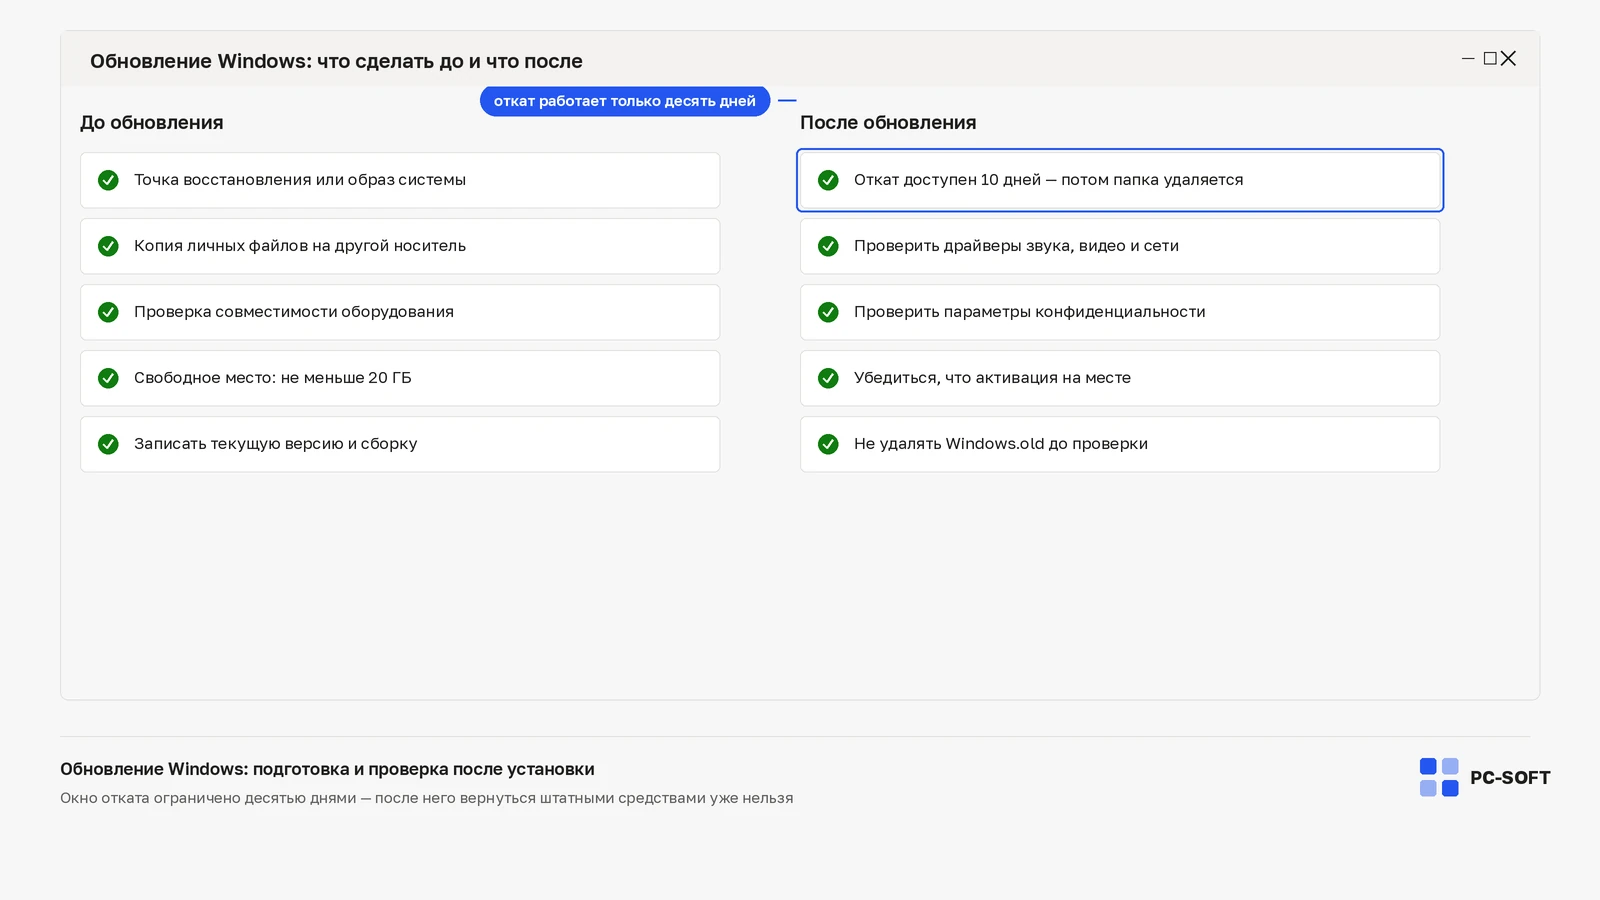Click the 'После обновления' heading

pyautogui.click(x=888, y=123)
